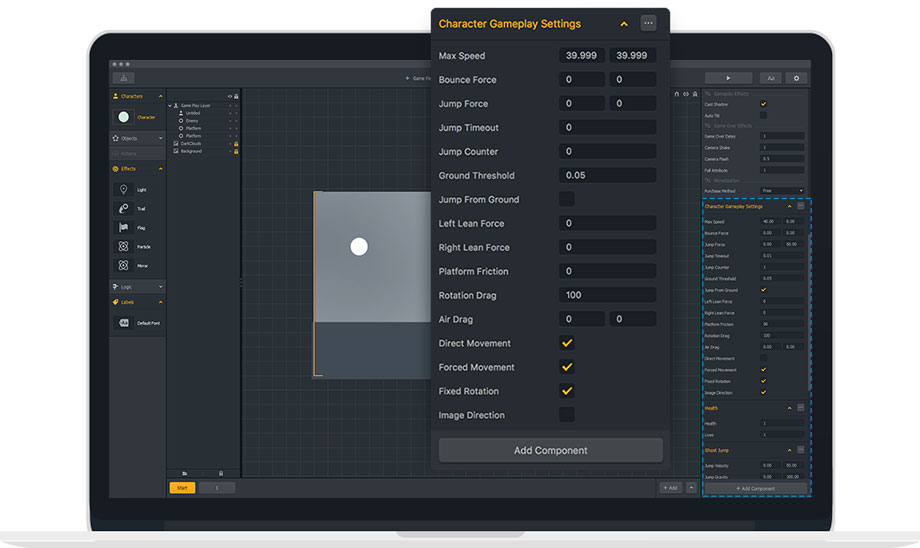Select the Flag effect icon
Screen dimensions: 920x548
point(123,228)
